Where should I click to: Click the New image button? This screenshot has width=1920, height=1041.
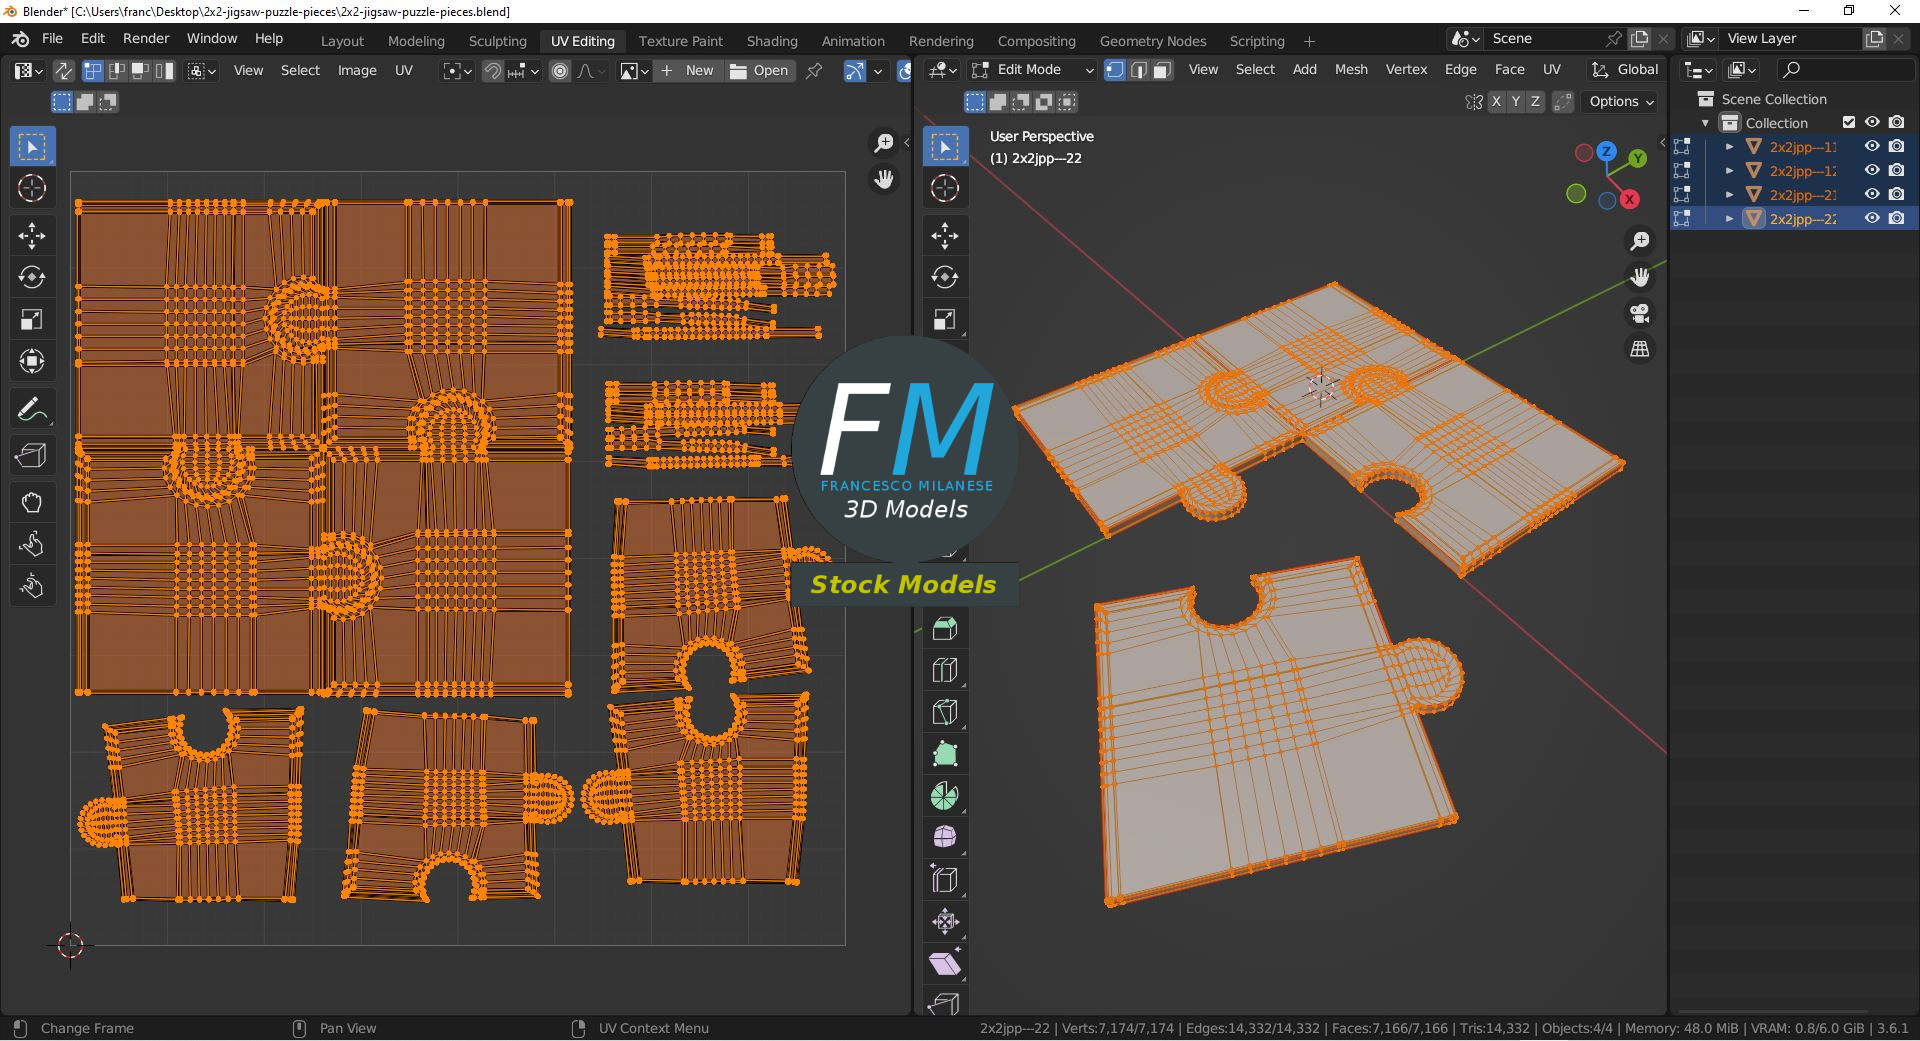tap(688, 71)
